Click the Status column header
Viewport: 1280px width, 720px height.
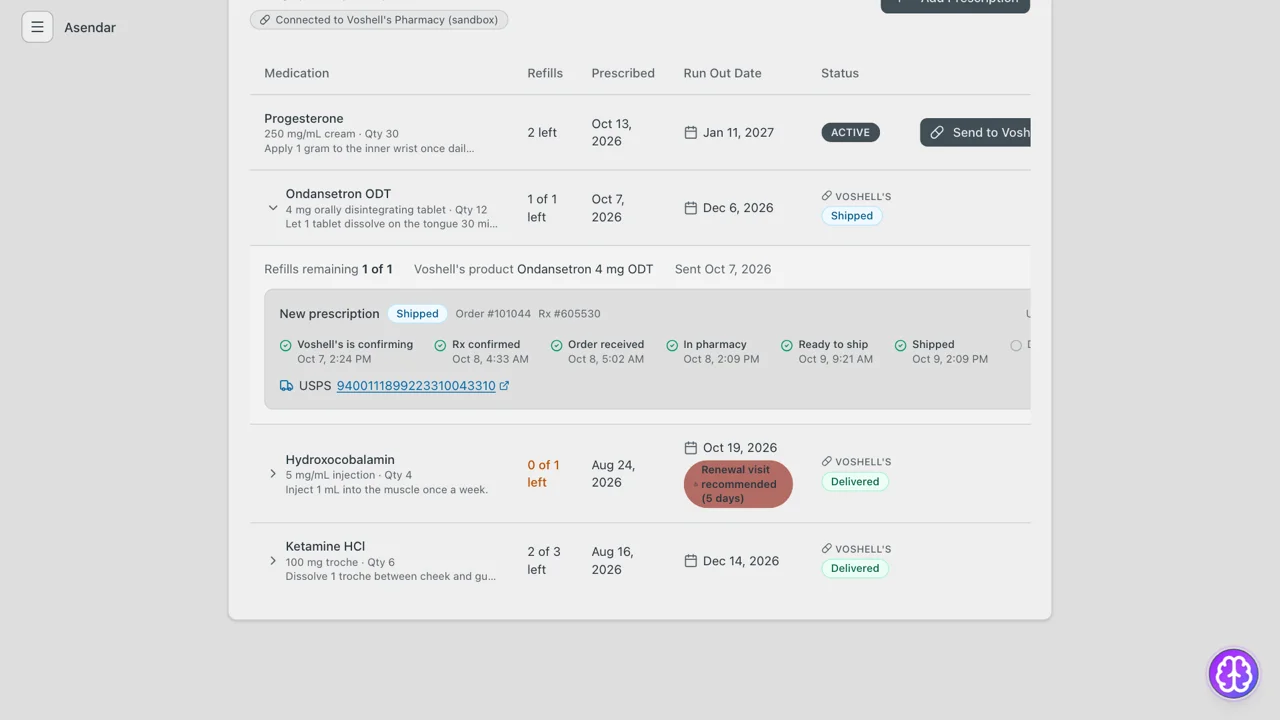840,73
